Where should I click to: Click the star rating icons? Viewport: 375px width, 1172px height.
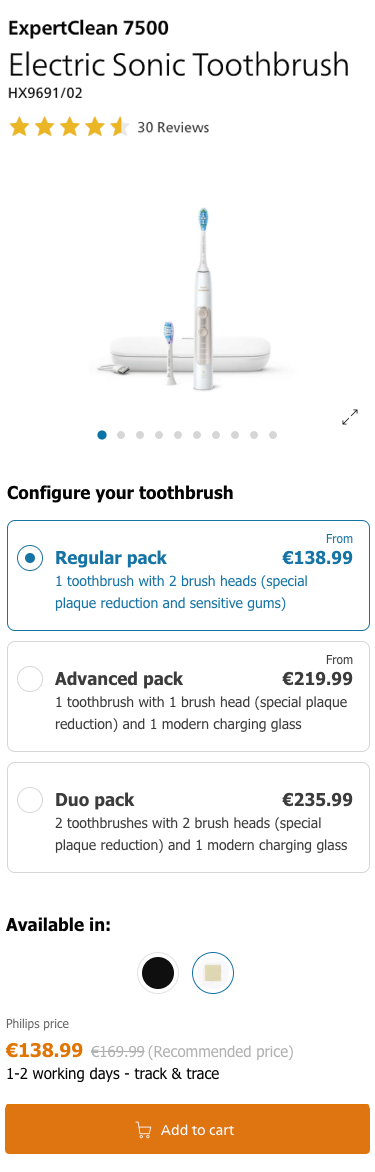pos(69,127)
